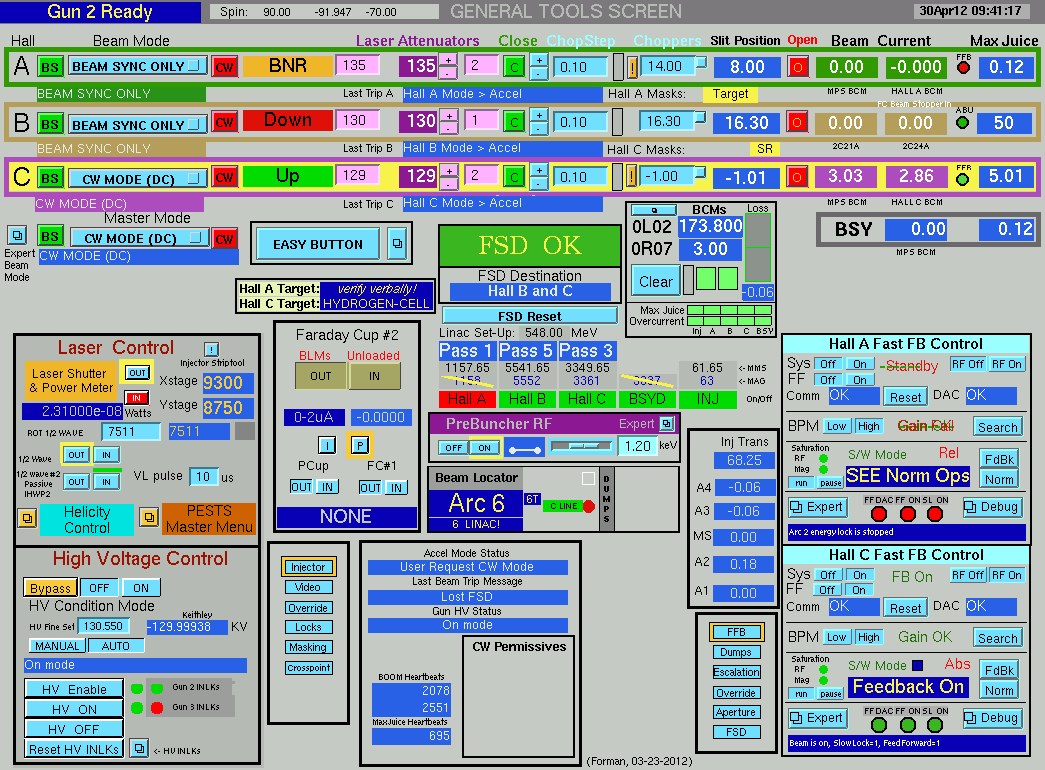Open display icon left of Helicity Control

(27, 517)
